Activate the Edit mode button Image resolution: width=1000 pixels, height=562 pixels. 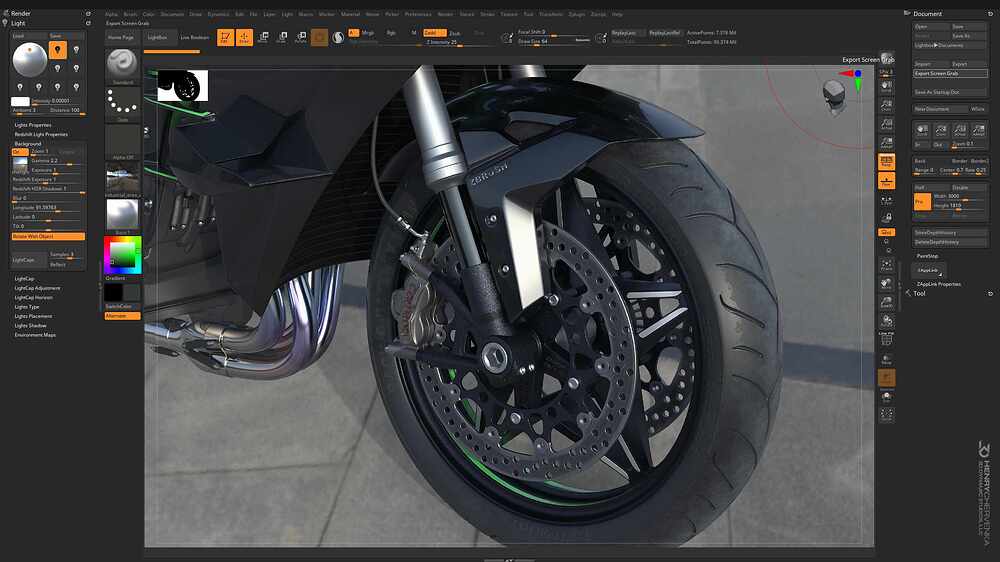click(224, 38)
